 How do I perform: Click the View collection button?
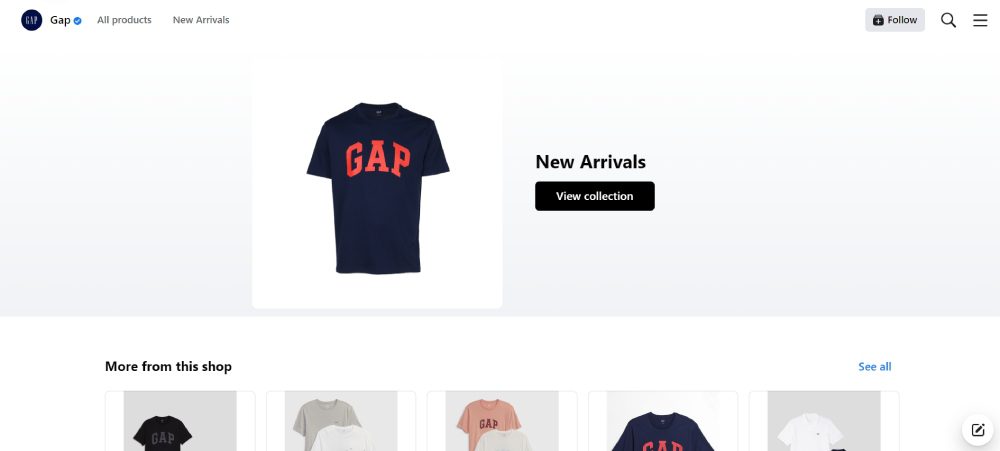click(594, 196)
